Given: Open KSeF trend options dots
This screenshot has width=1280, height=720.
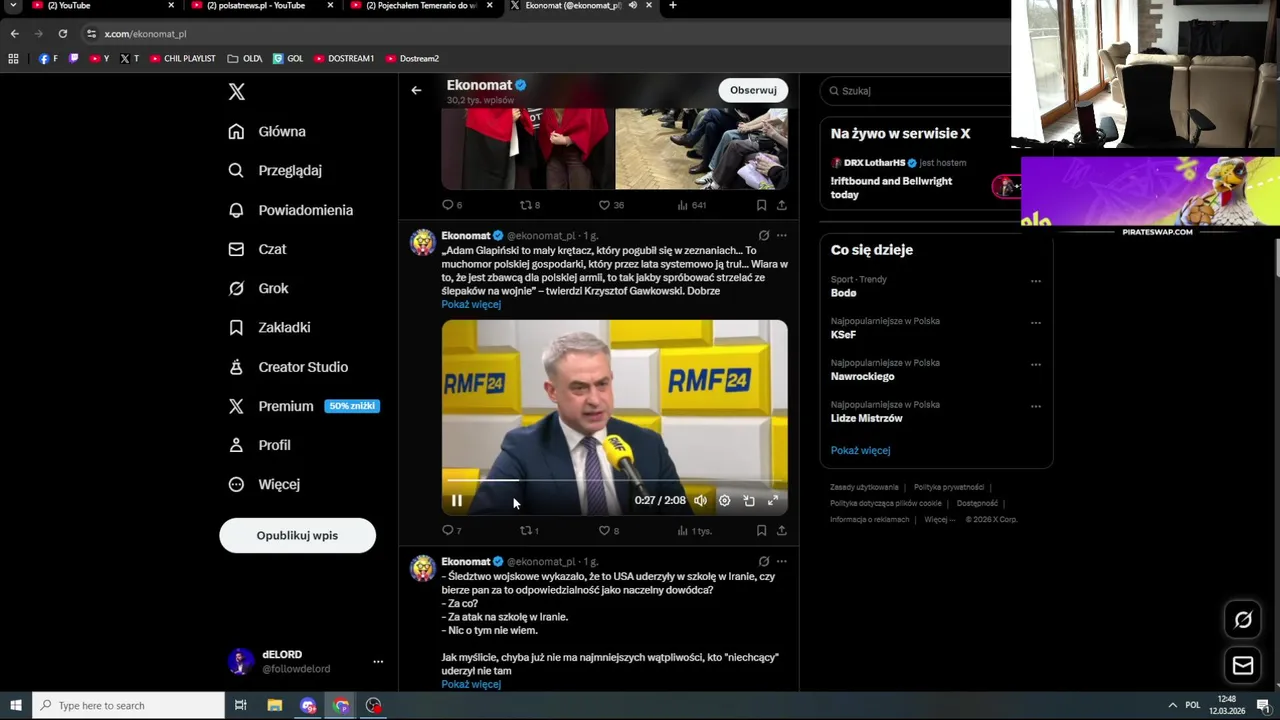Looking at the screenshot, I should click(1036, 323).
